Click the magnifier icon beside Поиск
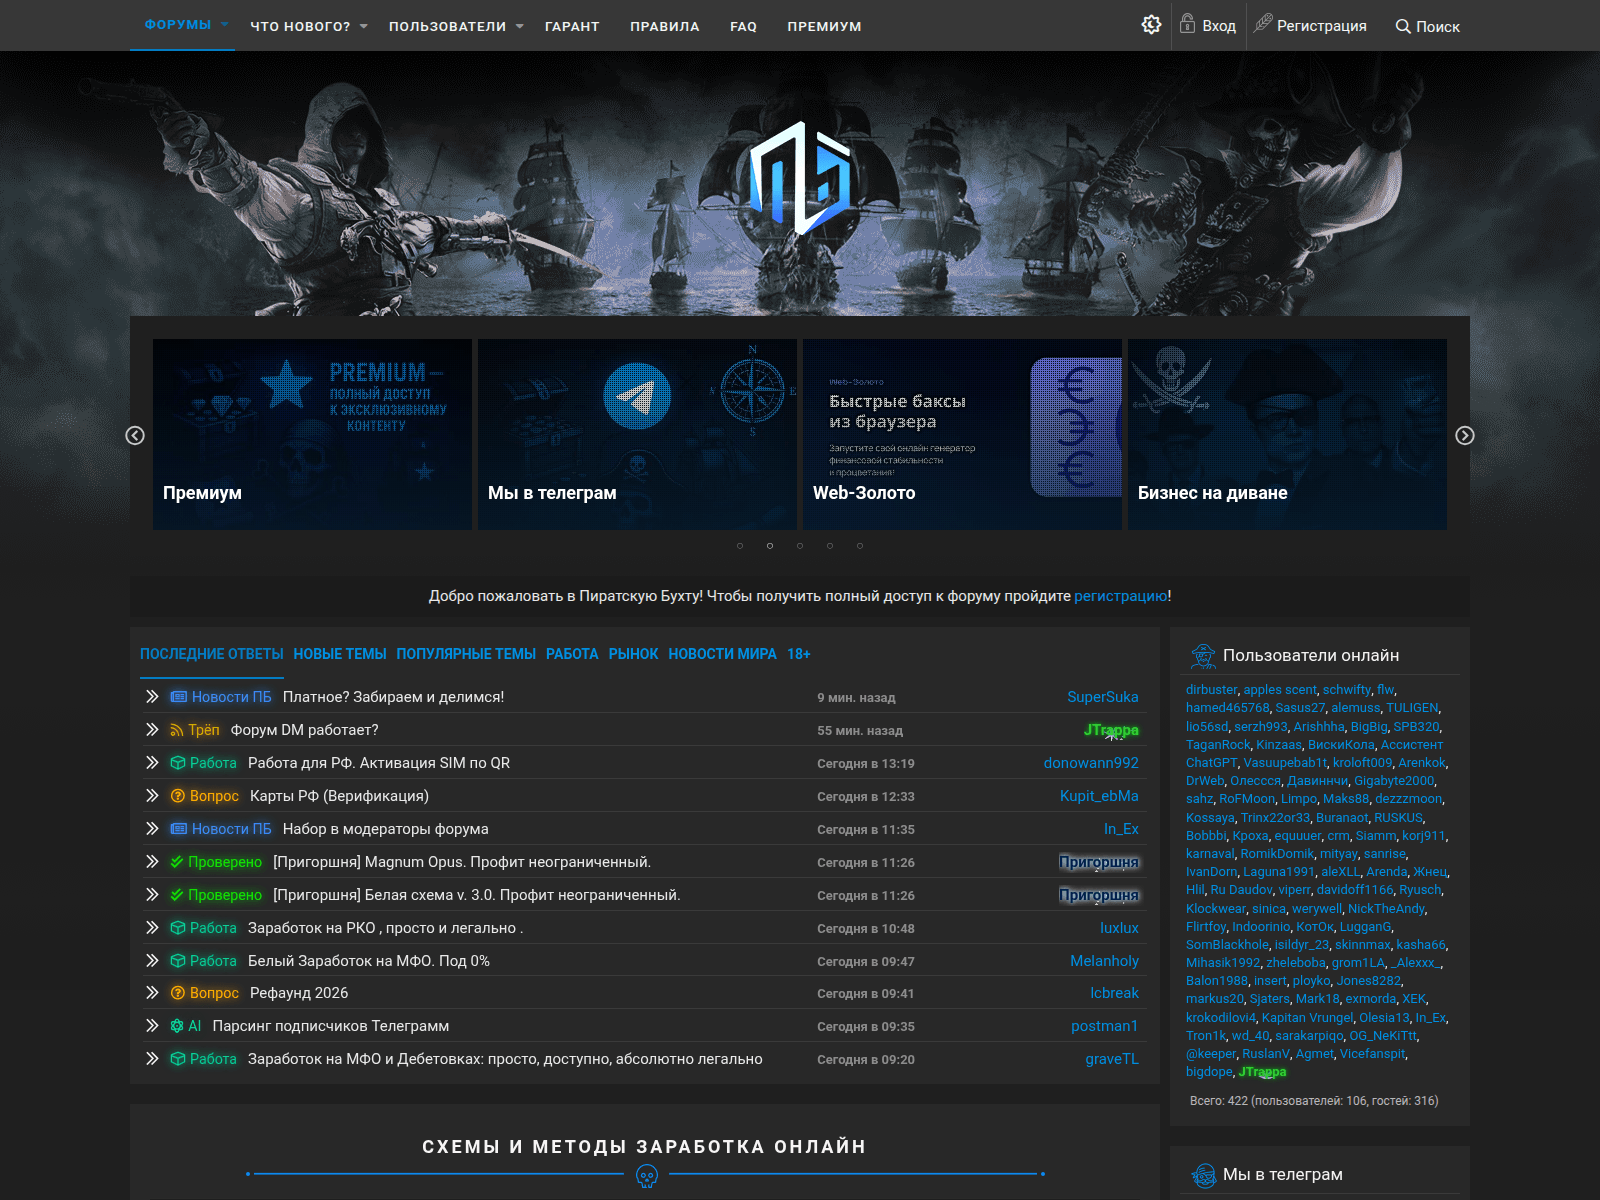 pyautogui.click(x=1403, y=27)
